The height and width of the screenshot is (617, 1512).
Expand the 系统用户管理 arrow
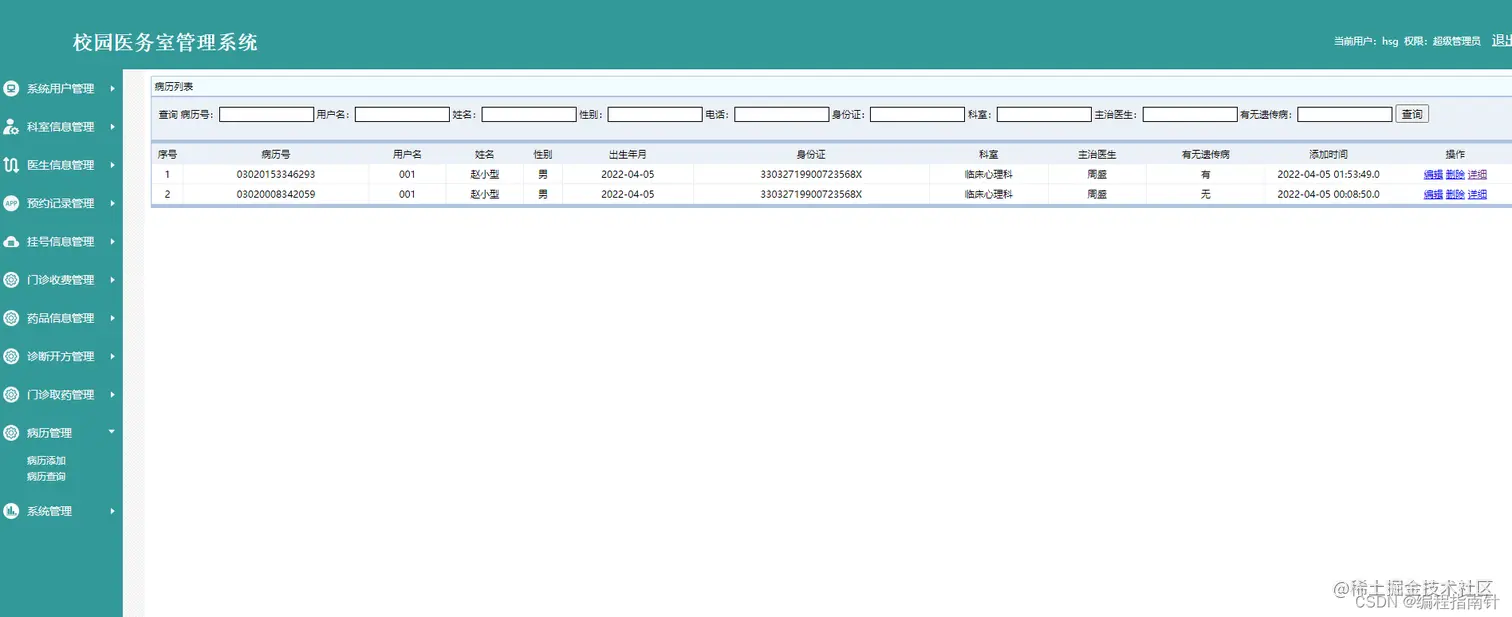[x=112, y=89]
